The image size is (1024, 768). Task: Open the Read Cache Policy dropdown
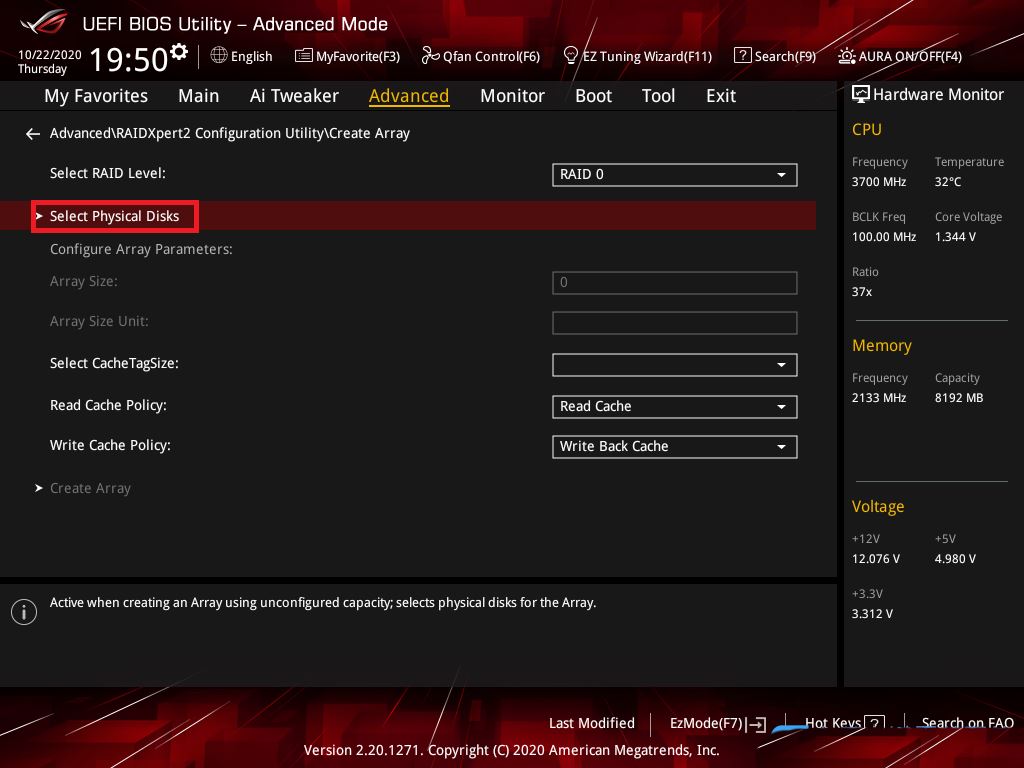[674, 406]
